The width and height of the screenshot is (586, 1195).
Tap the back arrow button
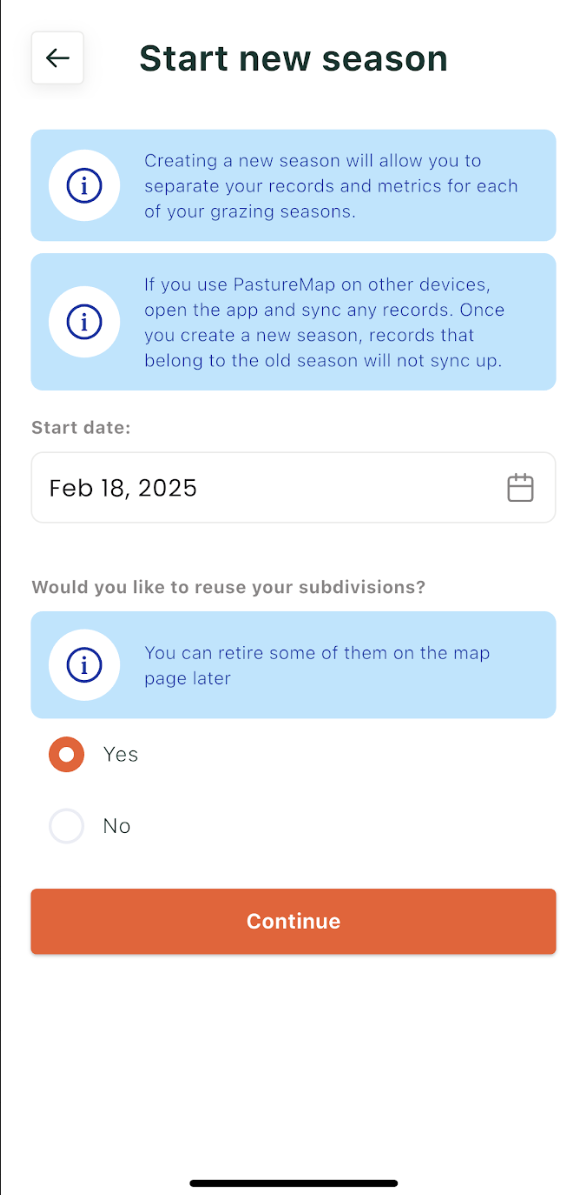pos(57,58)
